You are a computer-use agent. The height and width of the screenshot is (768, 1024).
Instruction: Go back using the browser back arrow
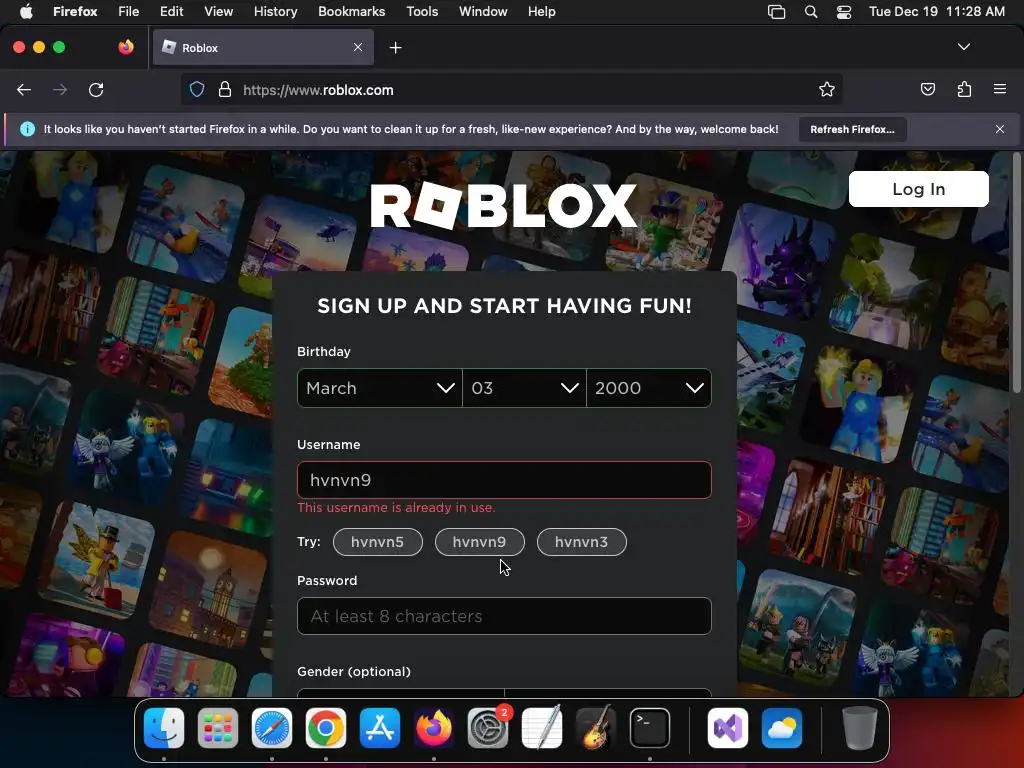[24, 90]
